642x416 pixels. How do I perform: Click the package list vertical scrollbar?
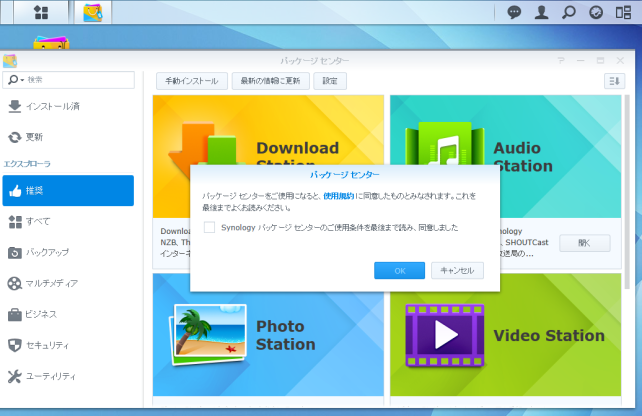coord(627,192)
